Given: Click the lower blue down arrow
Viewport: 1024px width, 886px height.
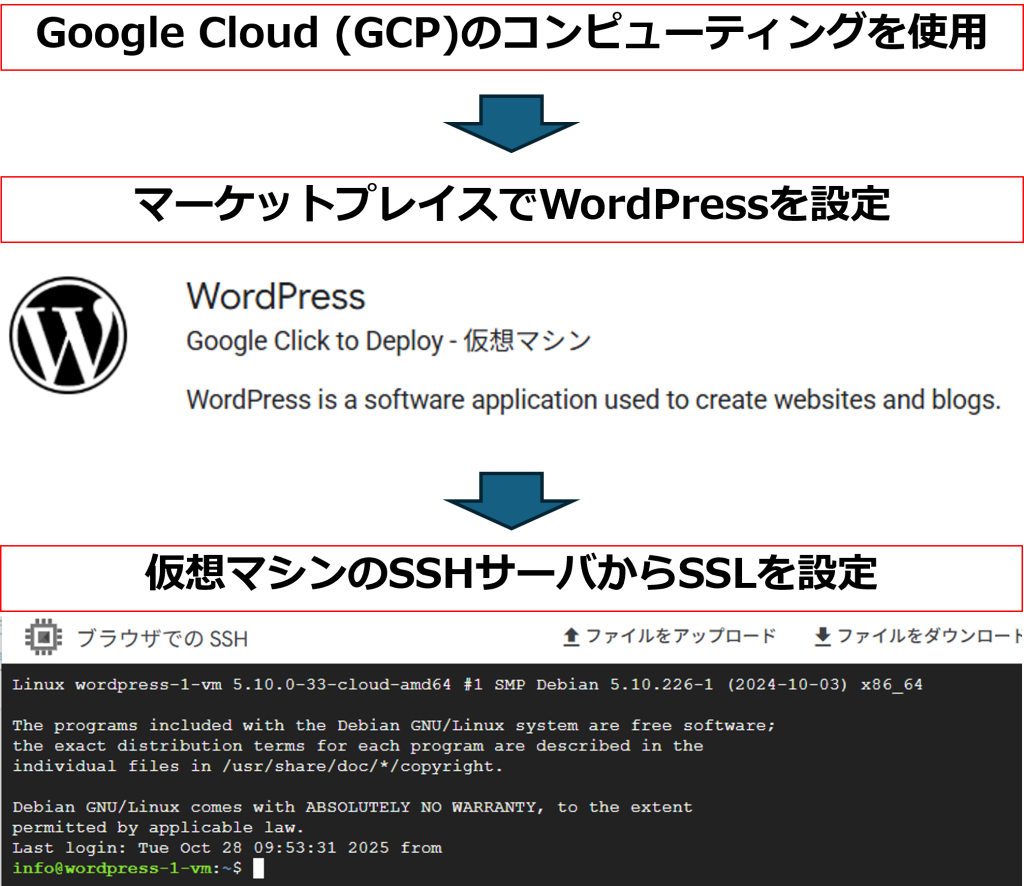Looking at the screenshot, I should point(511,500).
